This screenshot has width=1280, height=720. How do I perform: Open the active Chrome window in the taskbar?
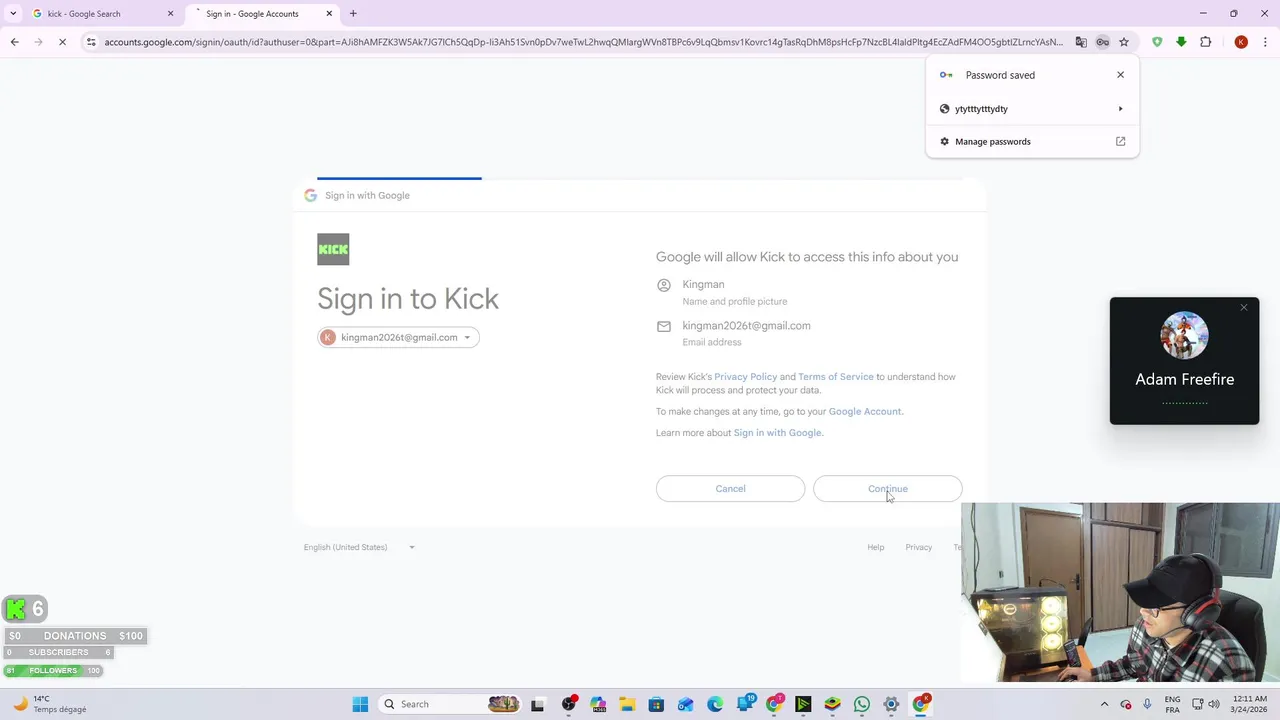[x=921, y=704]
